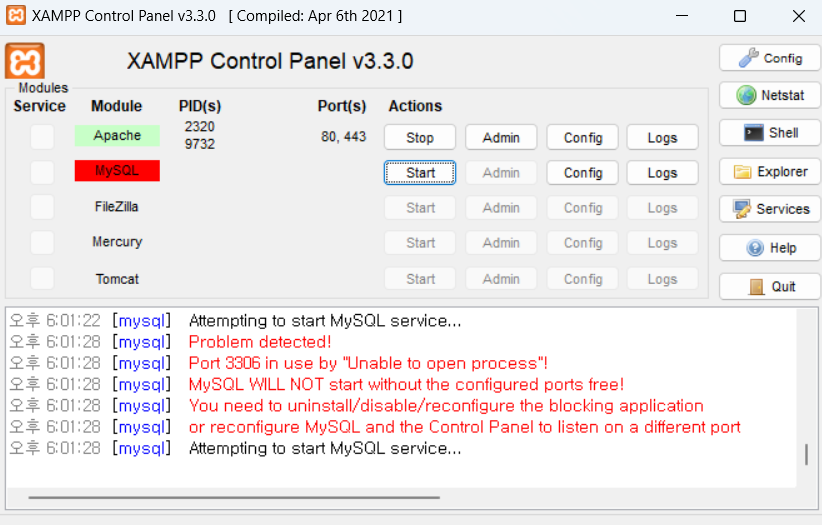Open Apache Config menu

pos(582,137)
